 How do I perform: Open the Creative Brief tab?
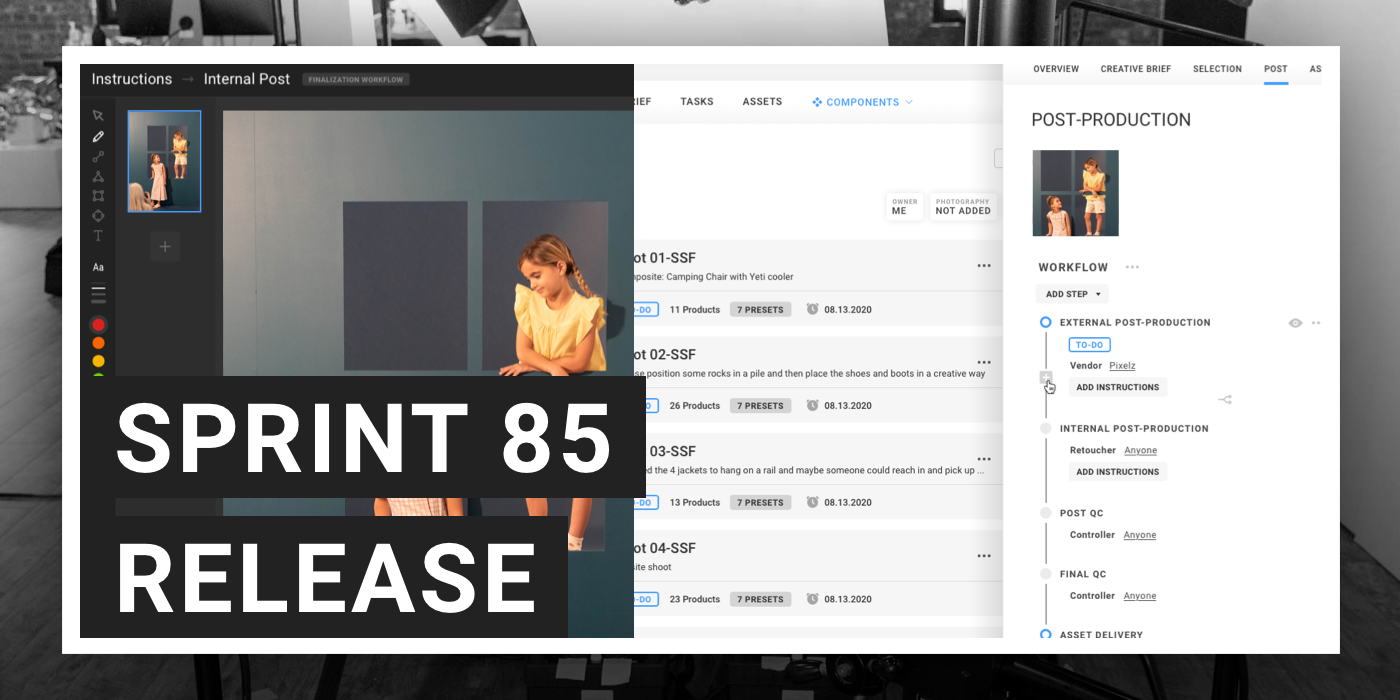coord(1136,69)
